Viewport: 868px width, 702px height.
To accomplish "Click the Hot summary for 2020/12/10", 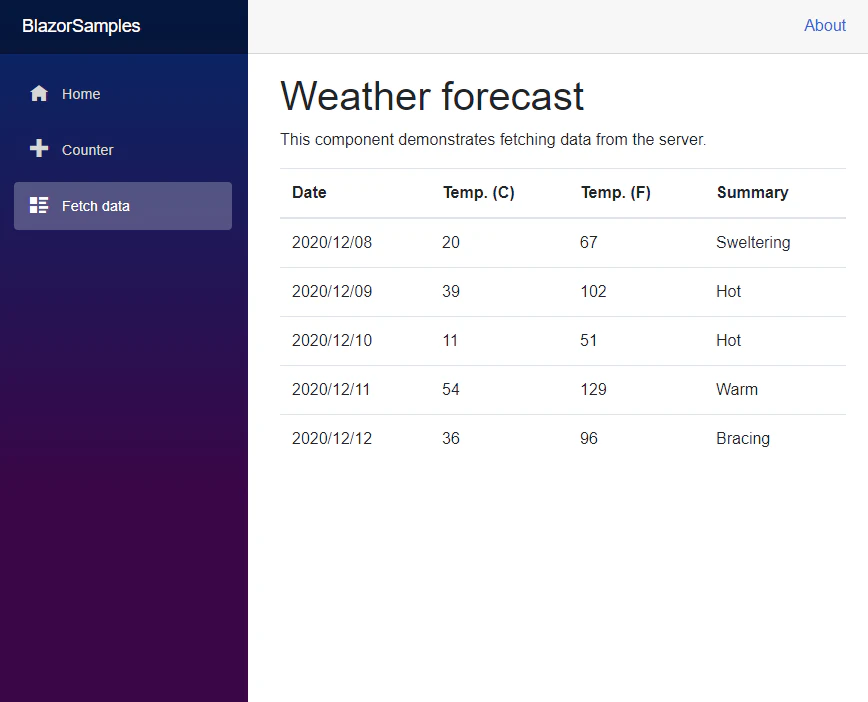I will coord(728,340).
